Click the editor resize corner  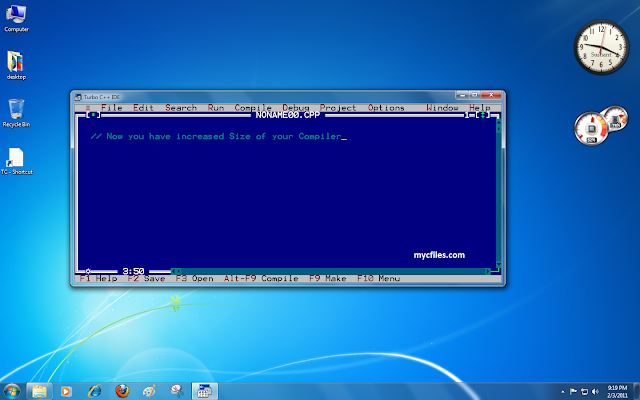coord(496,271)
